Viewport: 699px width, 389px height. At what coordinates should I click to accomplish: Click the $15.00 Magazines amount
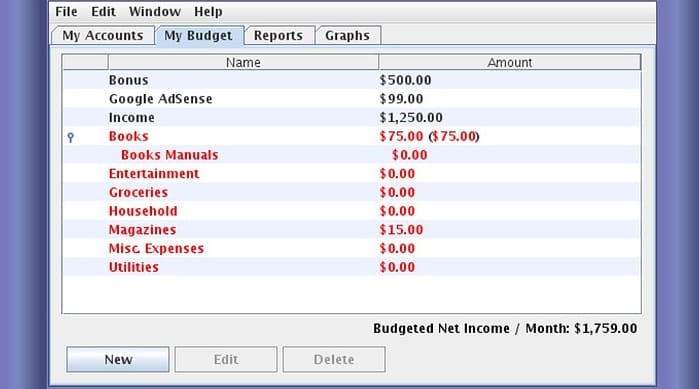[401, 230]
